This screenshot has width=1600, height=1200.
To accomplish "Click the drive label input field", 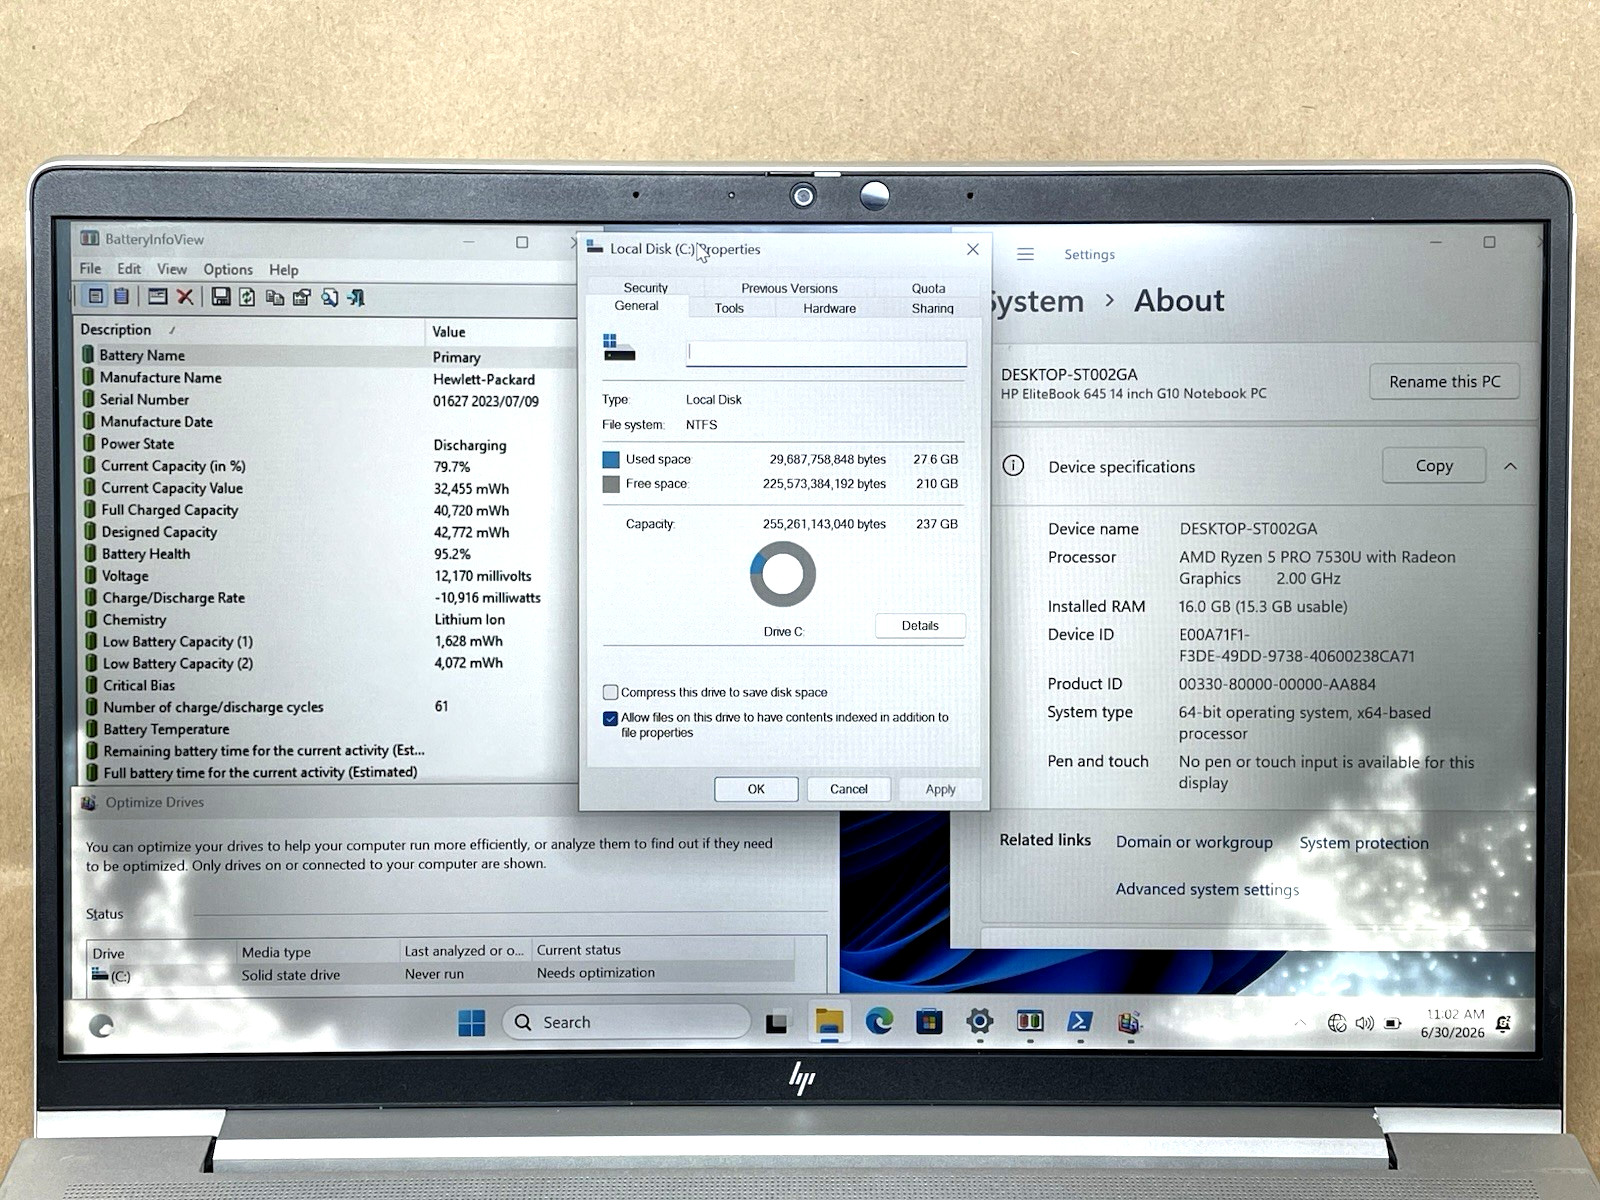I will [x=826, y=352].
